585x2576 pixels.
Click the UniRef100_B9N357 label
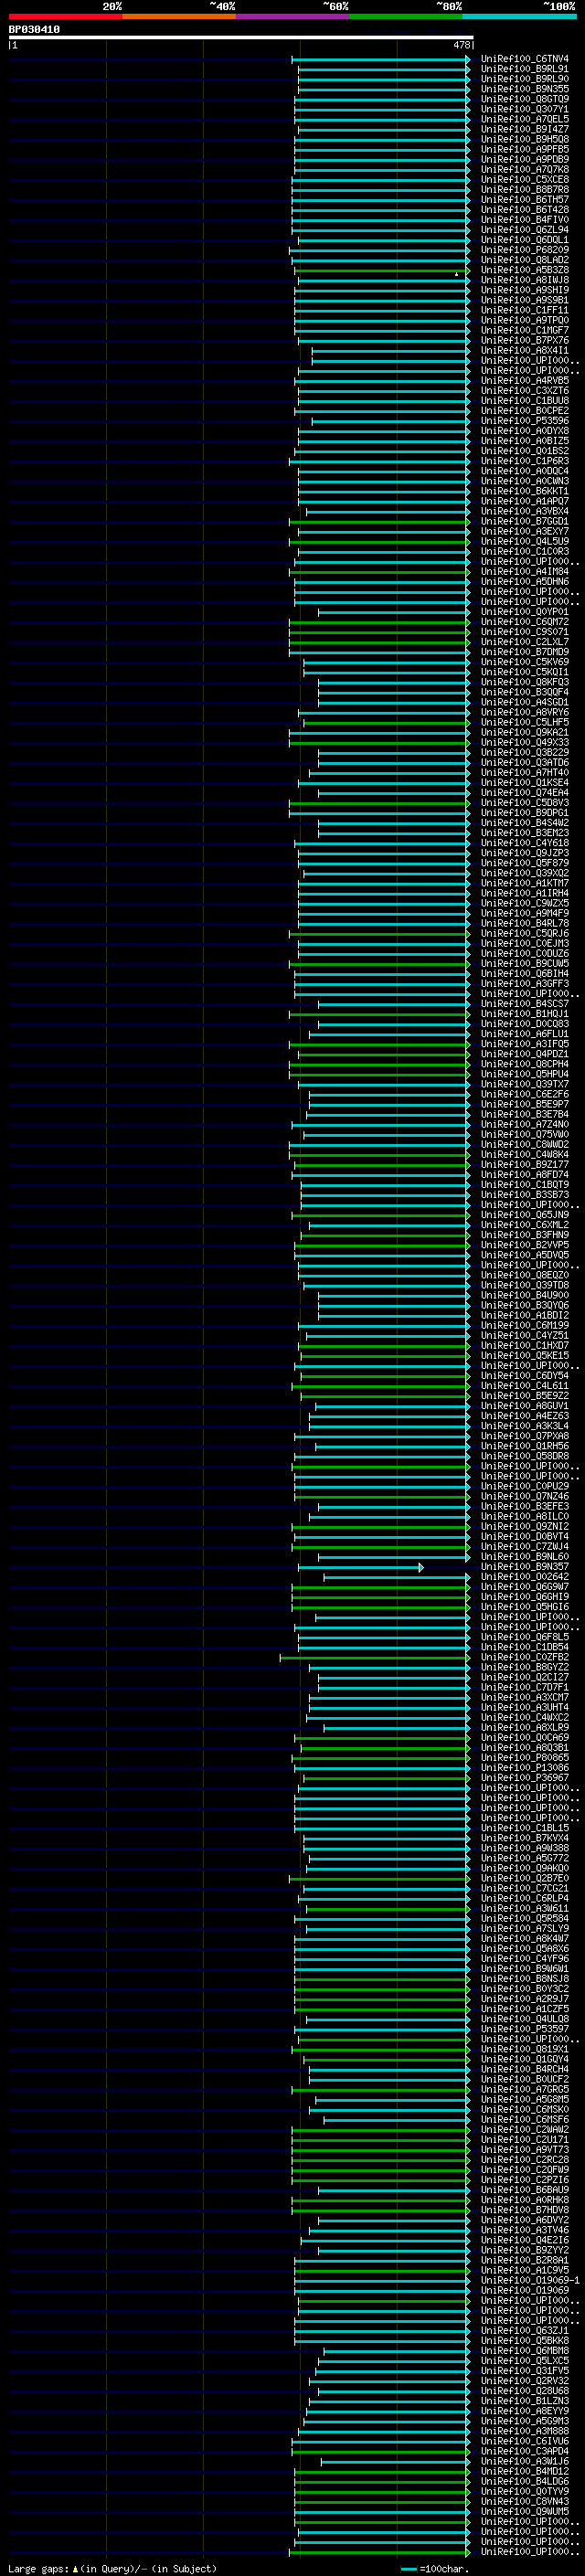[525, 1567]
